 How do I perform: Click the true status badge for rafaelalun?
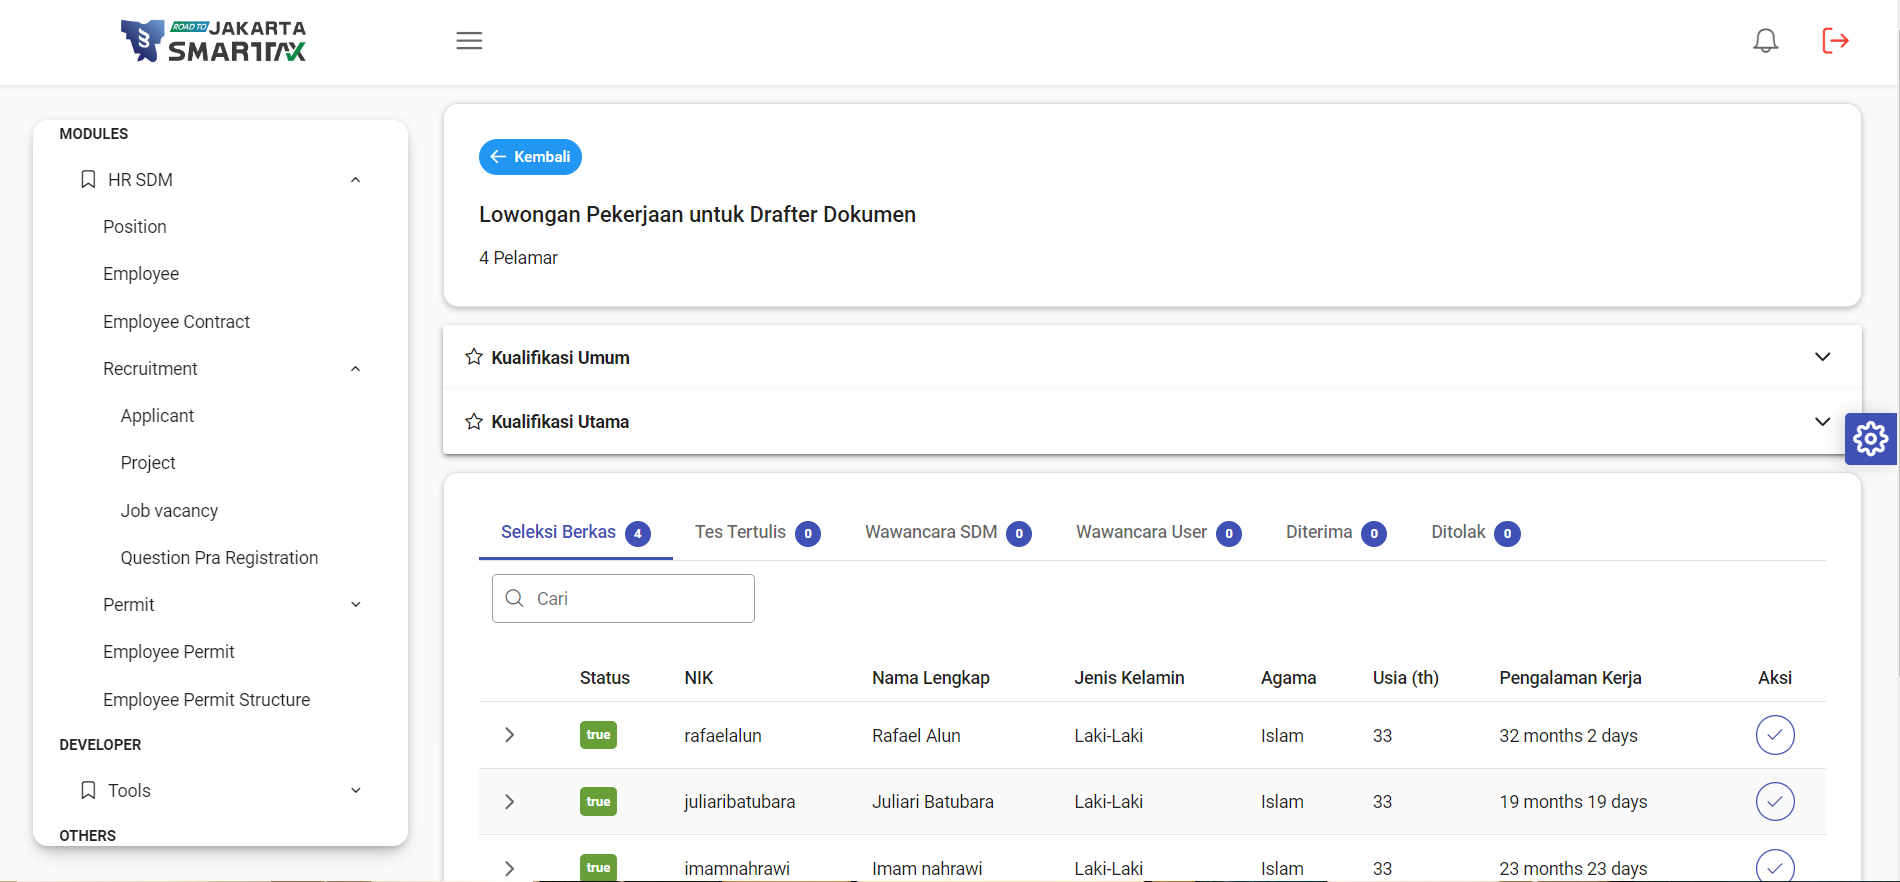tap(598, 735)
